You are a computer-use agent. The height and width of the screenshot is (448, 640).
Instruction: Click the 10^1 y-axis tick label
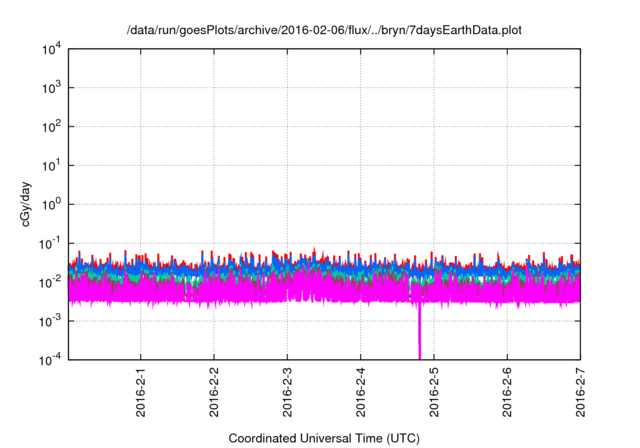tap(50, 165)
